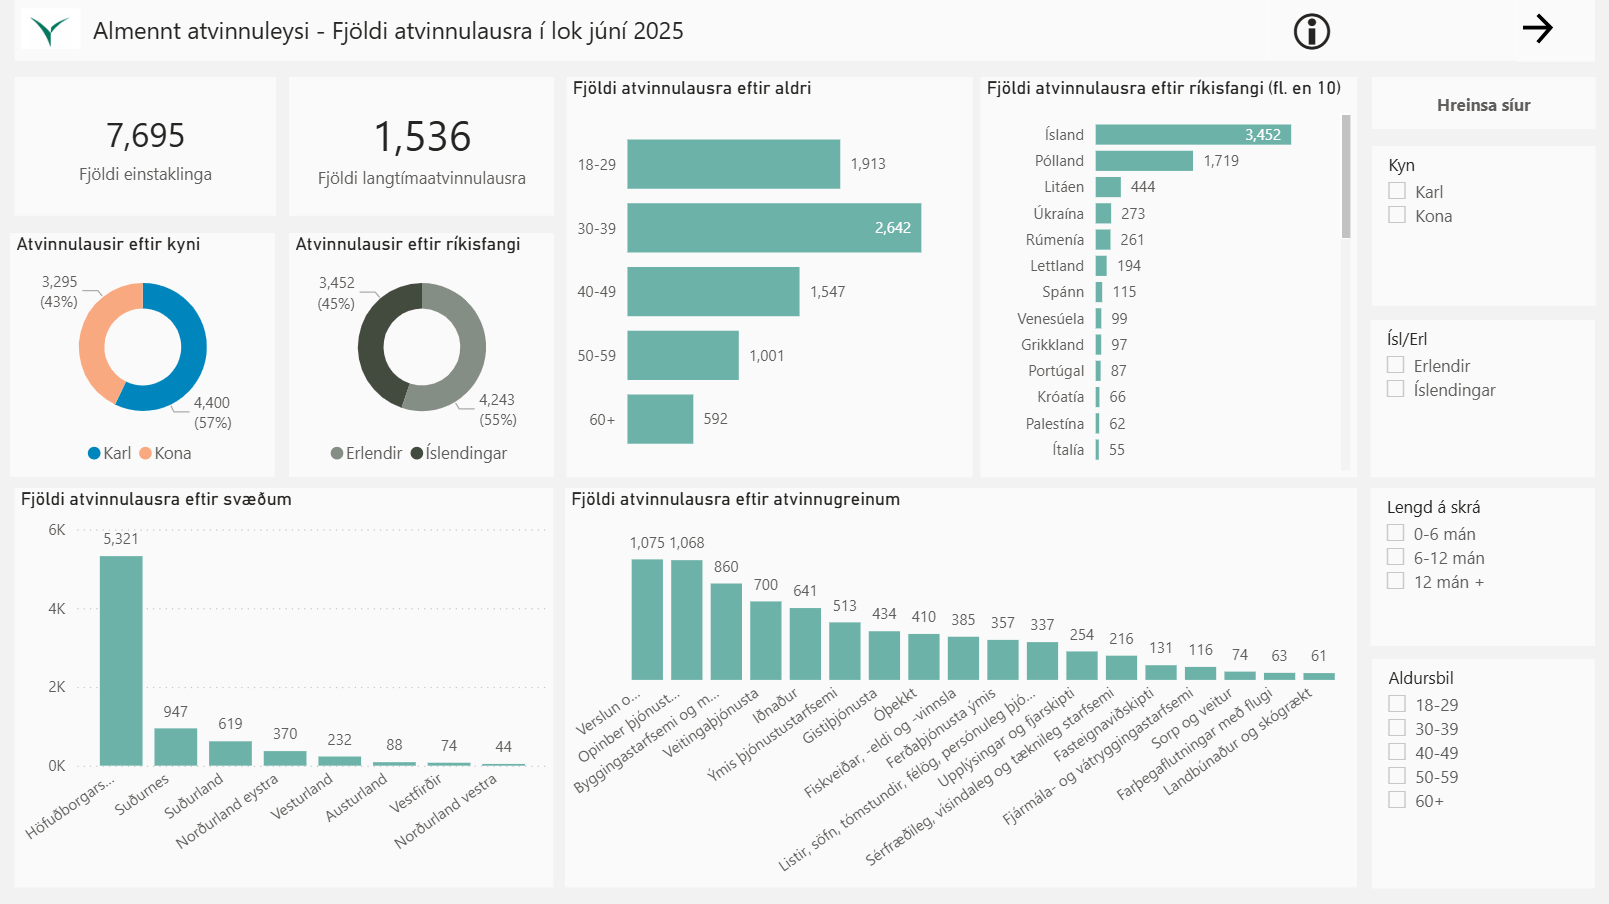Select the 40-49 age slicer checkbox
The height and width of the screenshot is (904, 1609).
click(1397, 752)
